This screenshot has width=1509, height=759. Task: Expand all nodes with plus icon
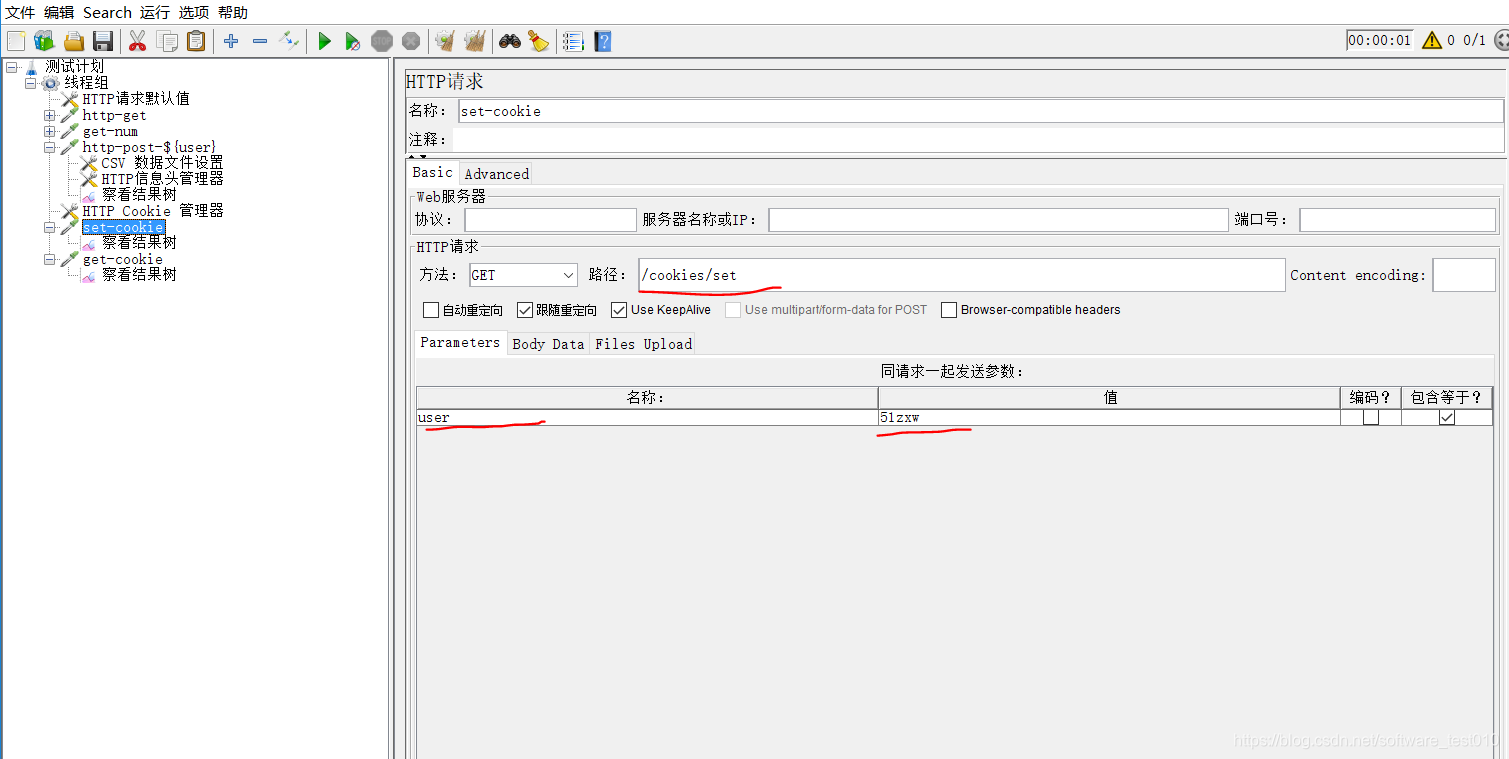[231, 41]
